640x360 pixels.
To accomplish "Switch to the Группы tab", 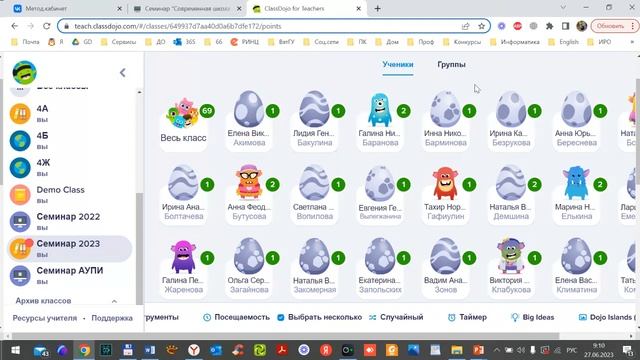I will point(451,64).
